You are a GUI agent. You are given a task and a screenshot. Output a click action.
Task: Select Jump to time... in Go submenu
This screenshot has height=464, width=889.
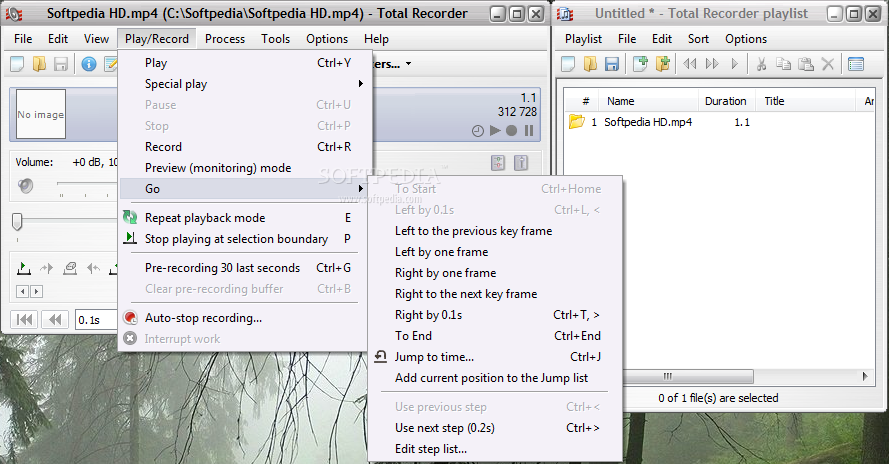pyautogui.click(x=495, y=357)
